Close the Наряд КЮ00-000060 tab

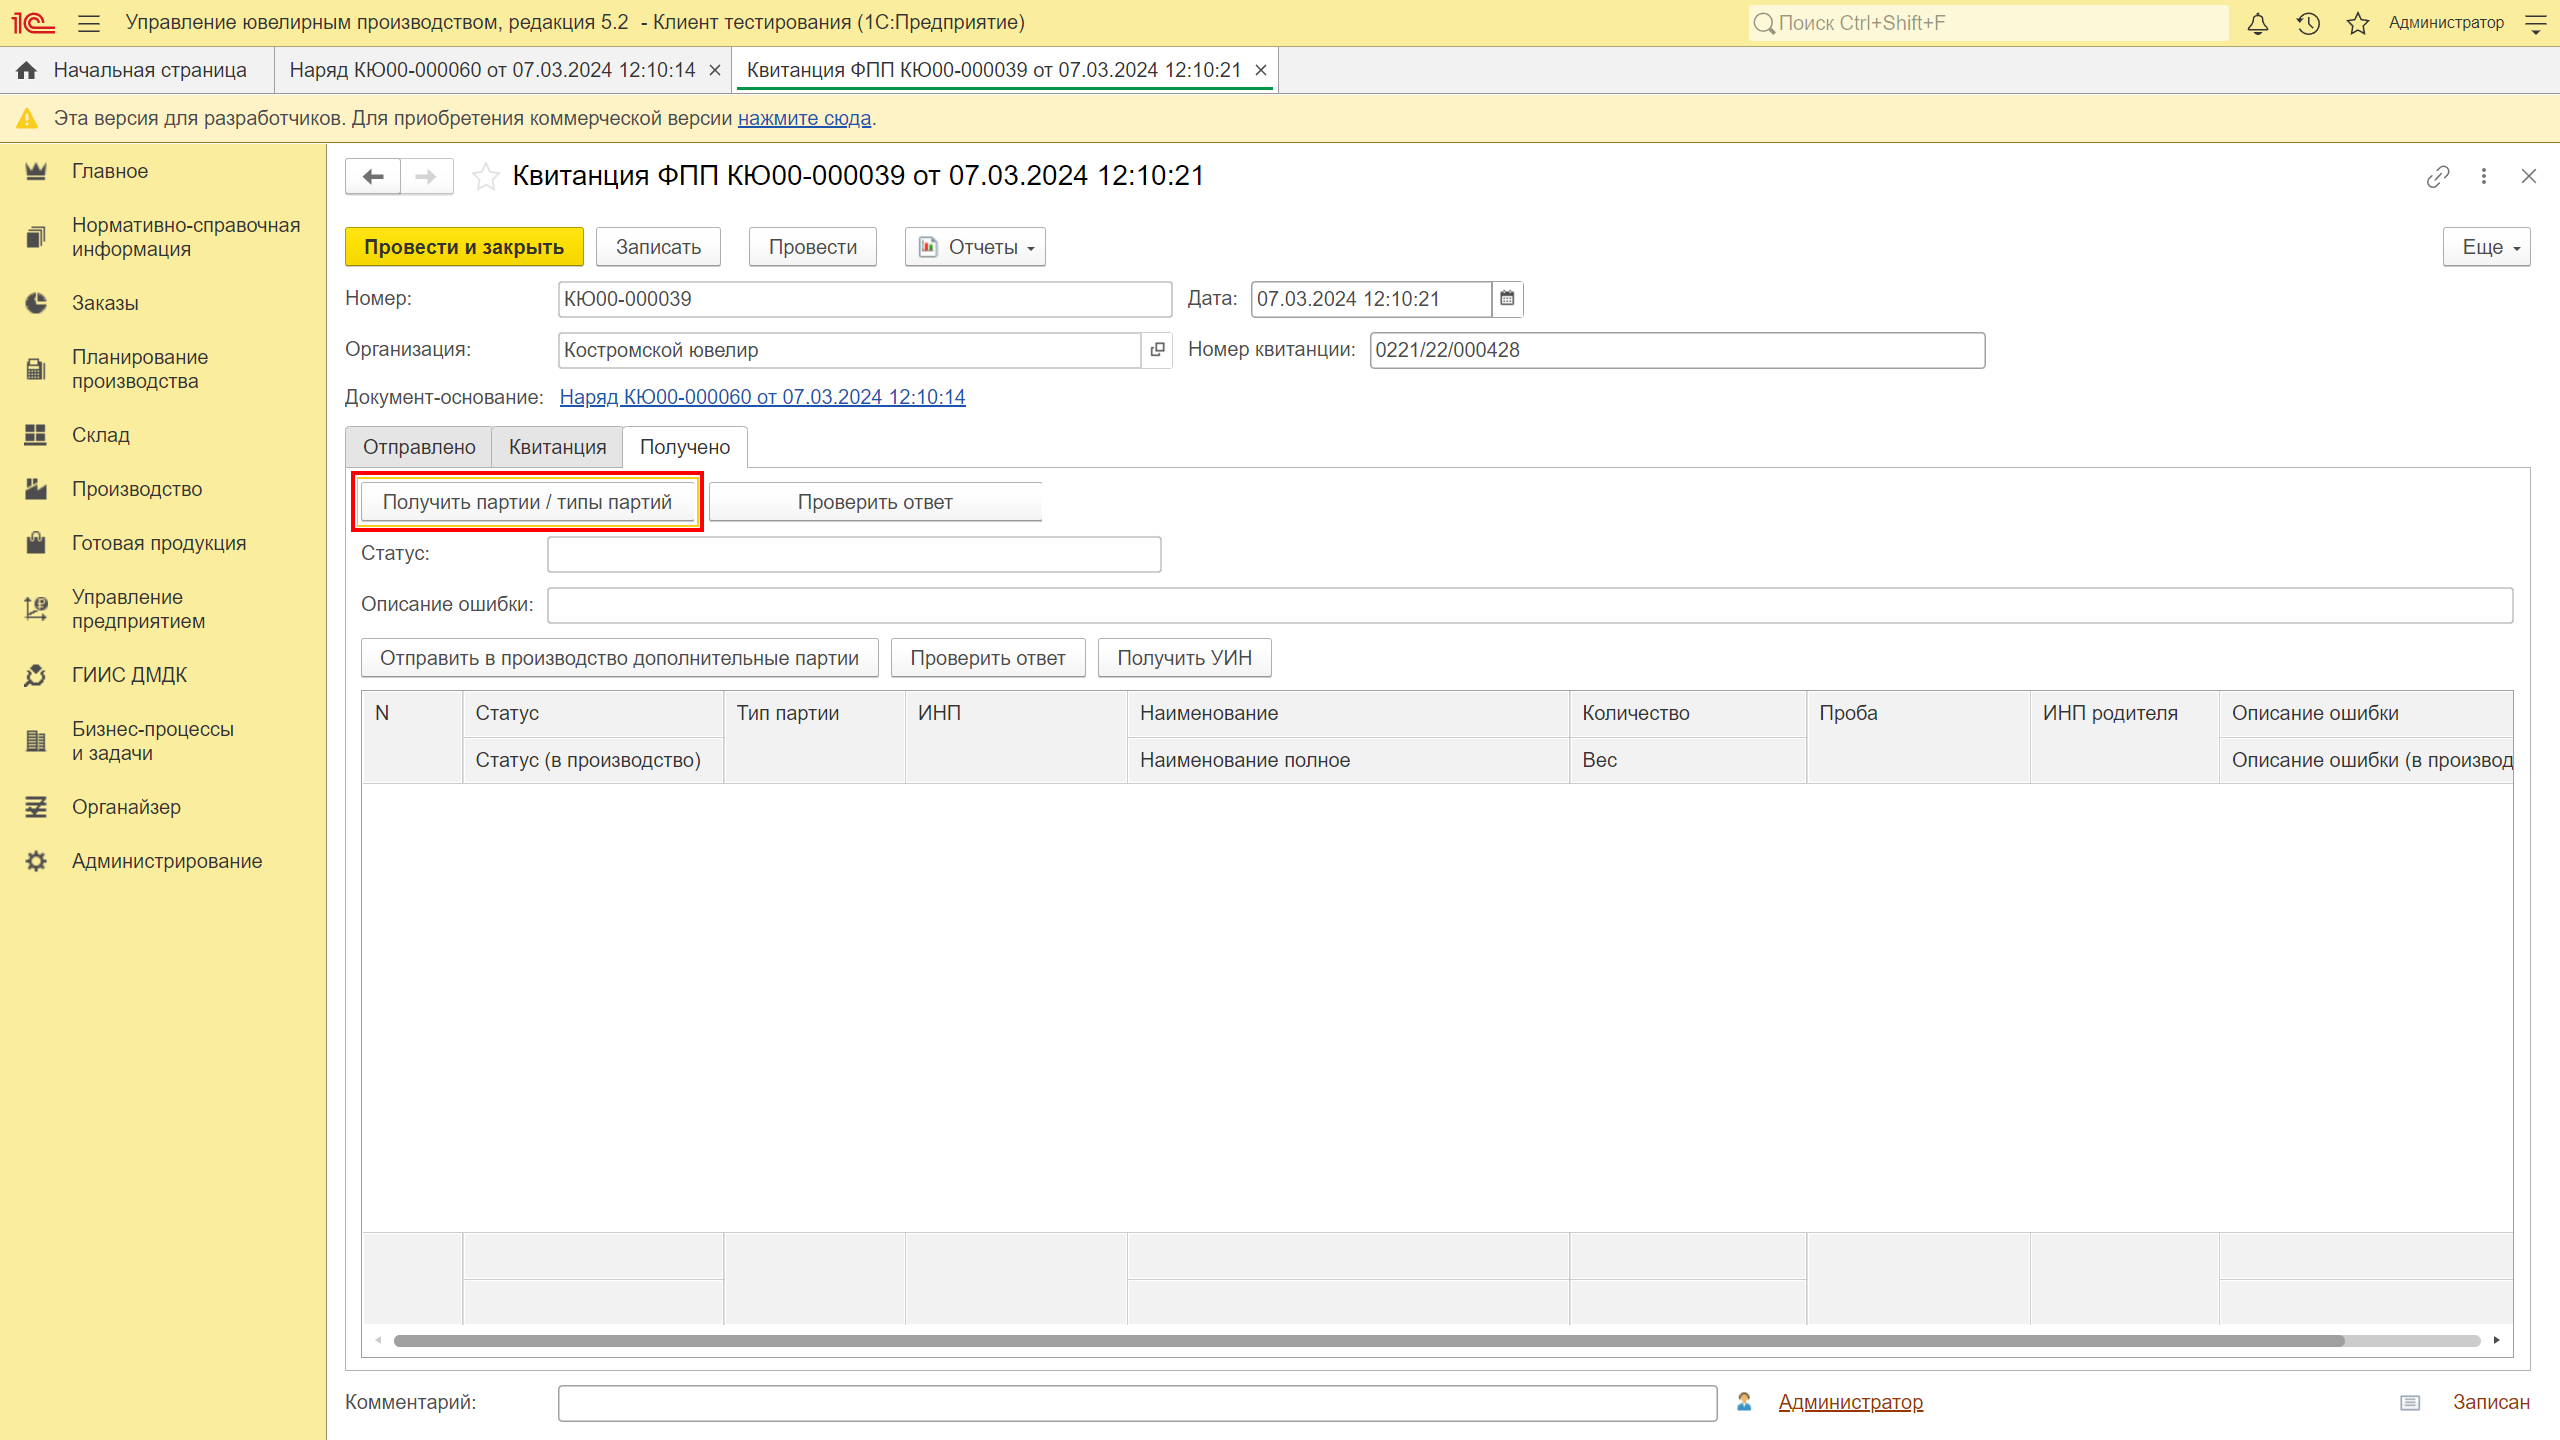pyautogui.click(x=715, y=70)
